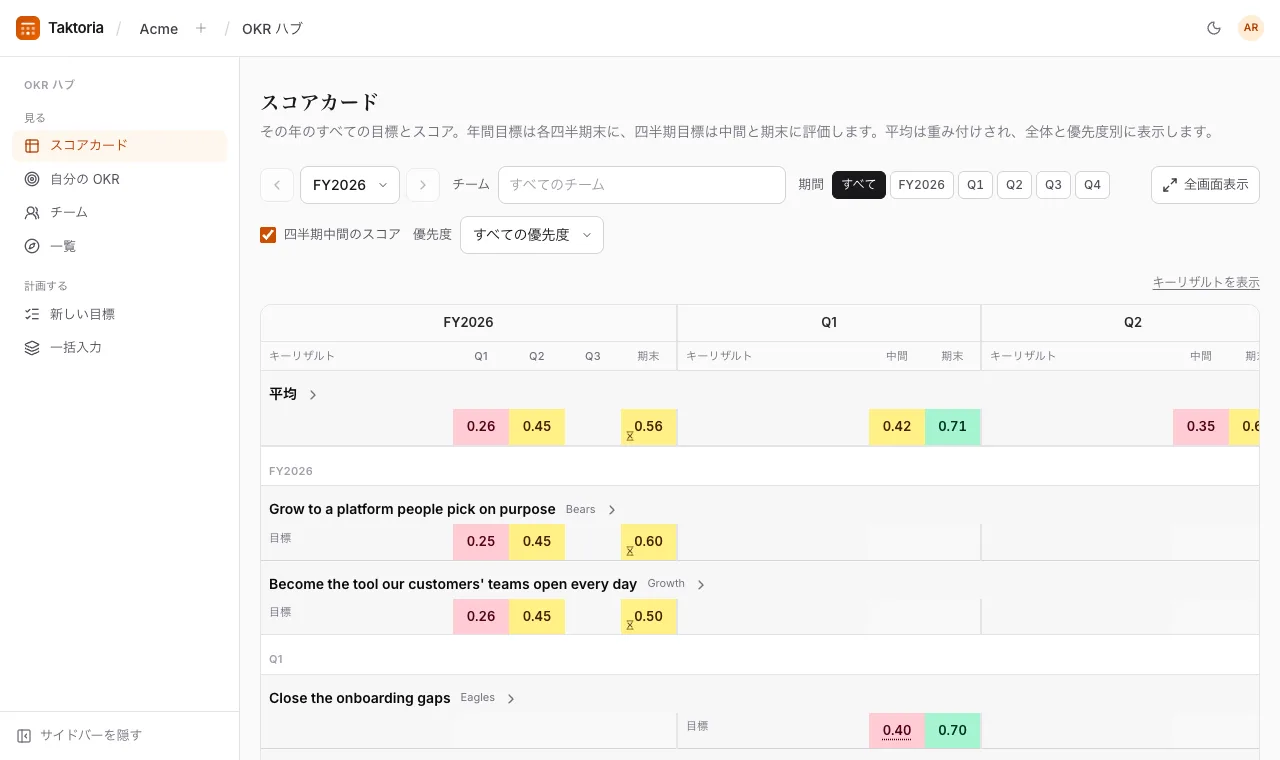This screenshot has width=1280, height=760.
Task: Select the Q2 period filter
Action: (x=1014, y=185)
